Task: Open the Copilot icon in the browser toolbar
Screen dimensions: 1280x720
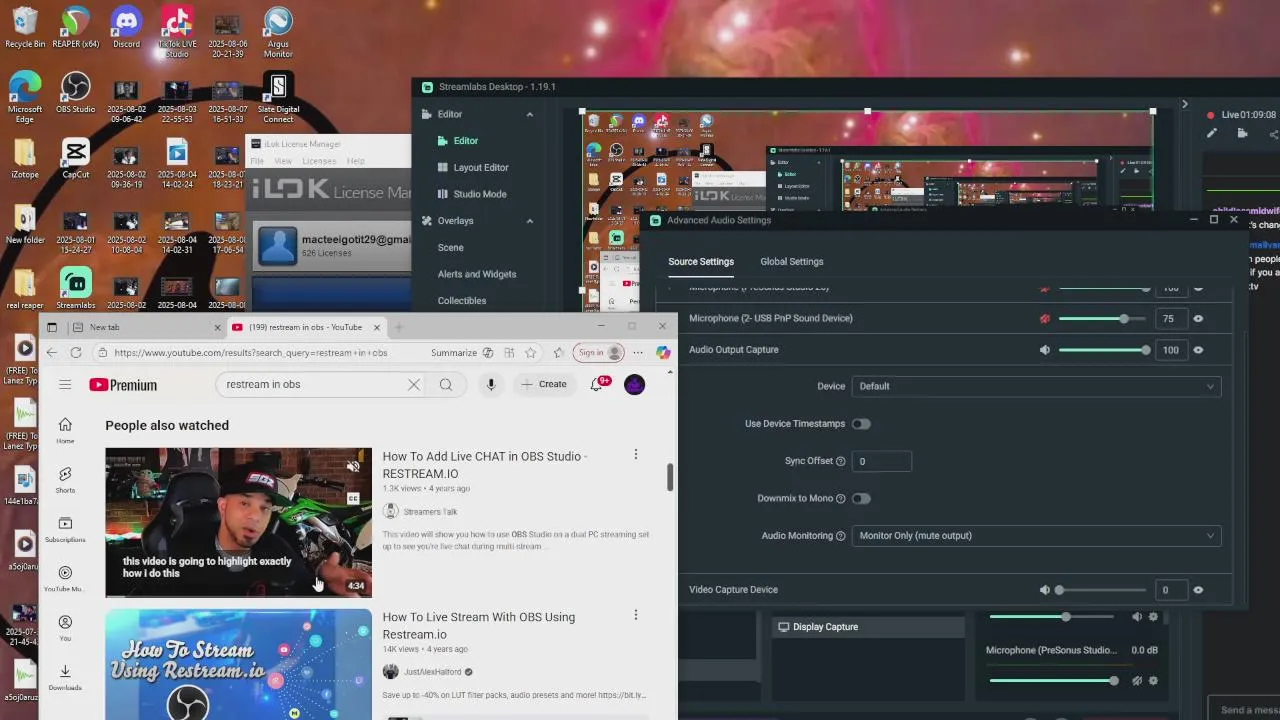Action: coord(662,352)
